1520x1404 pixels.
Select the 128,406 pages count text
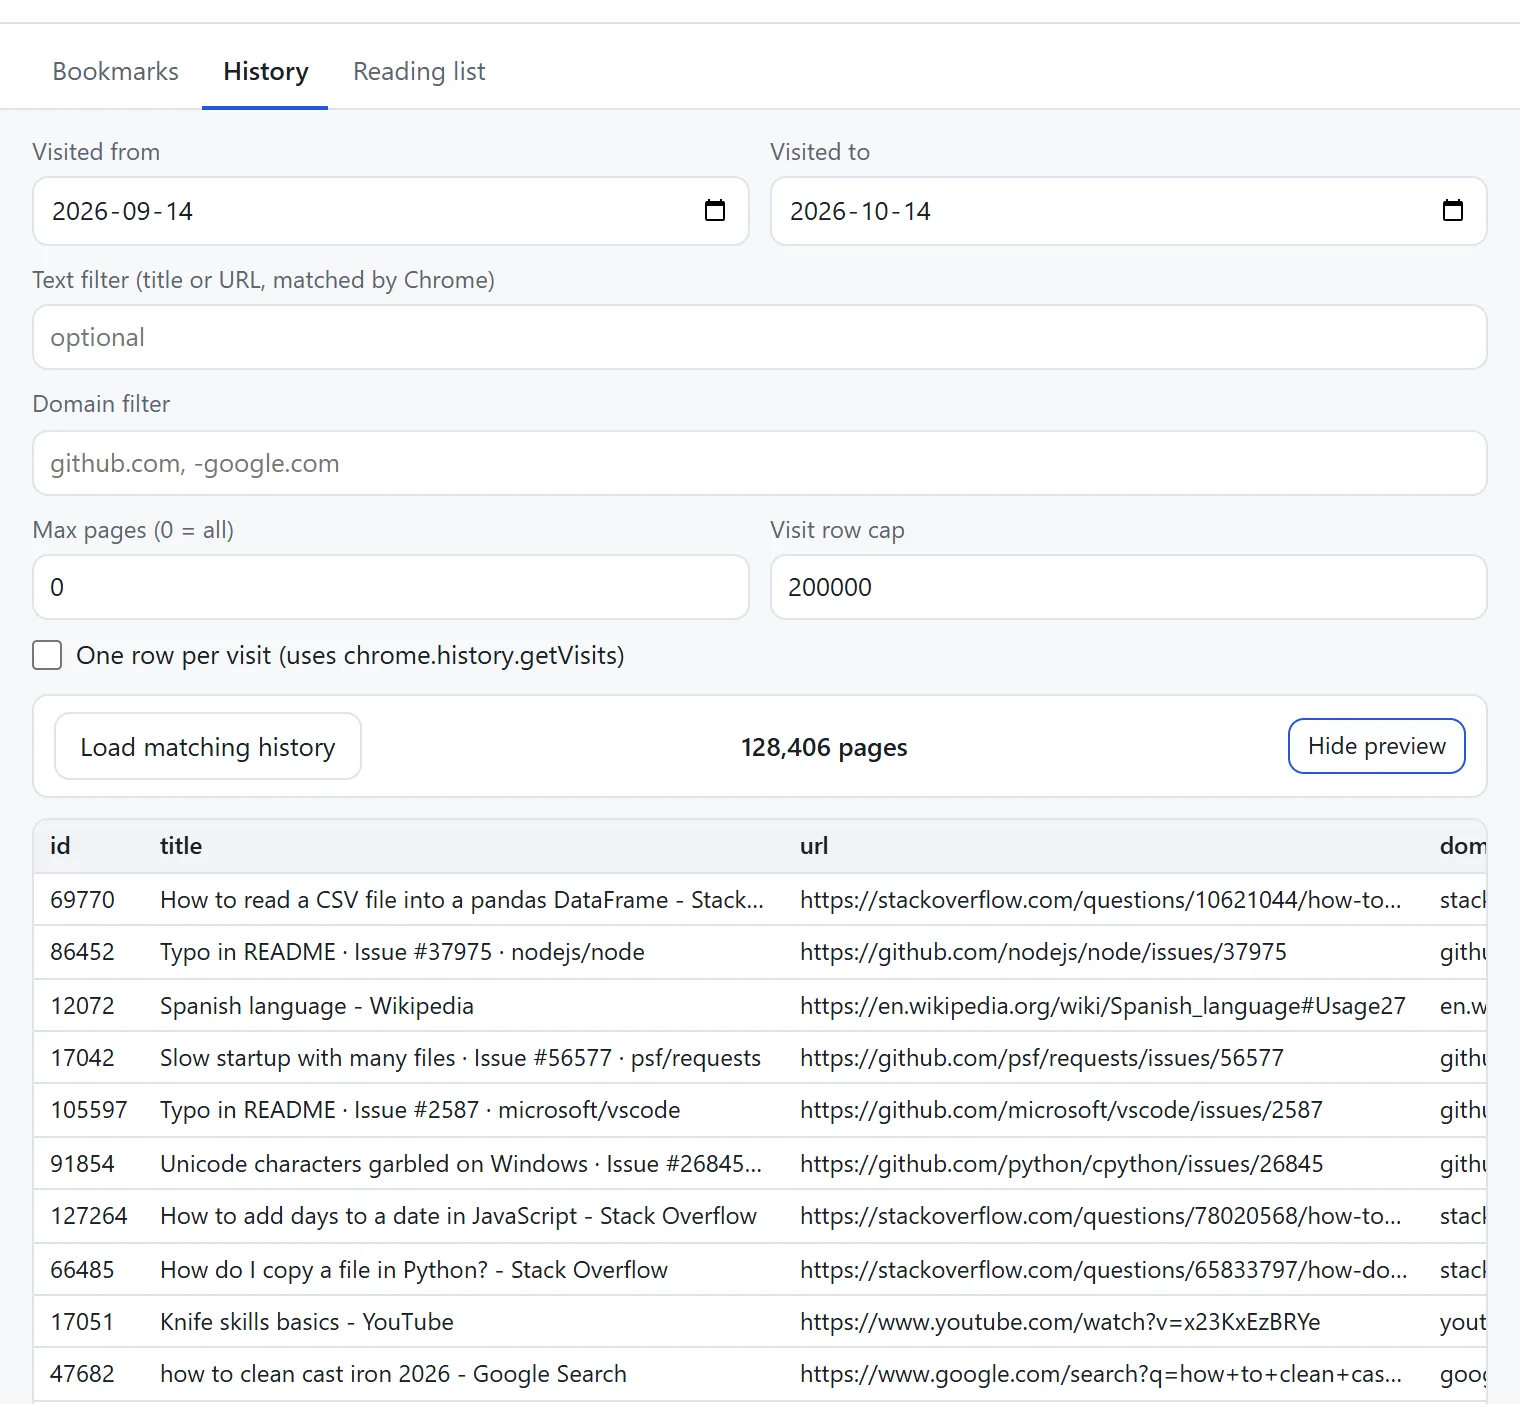point(824,747)
